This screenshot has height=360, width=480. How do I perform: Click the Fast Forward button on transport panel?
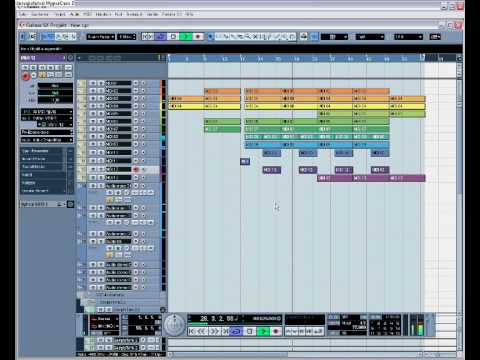point(214,331)
